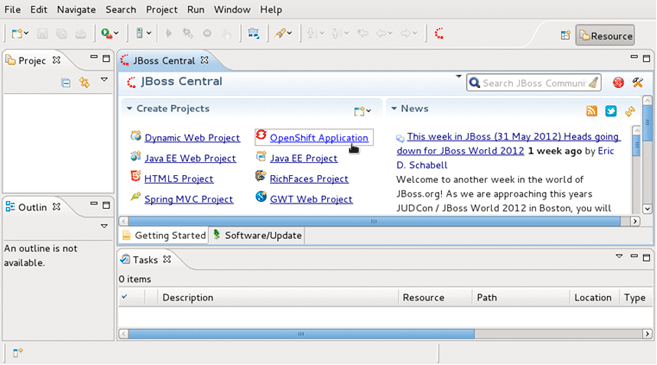Click the Spring MVC Project link
The image size is (657, 365).
coord(189,199)
